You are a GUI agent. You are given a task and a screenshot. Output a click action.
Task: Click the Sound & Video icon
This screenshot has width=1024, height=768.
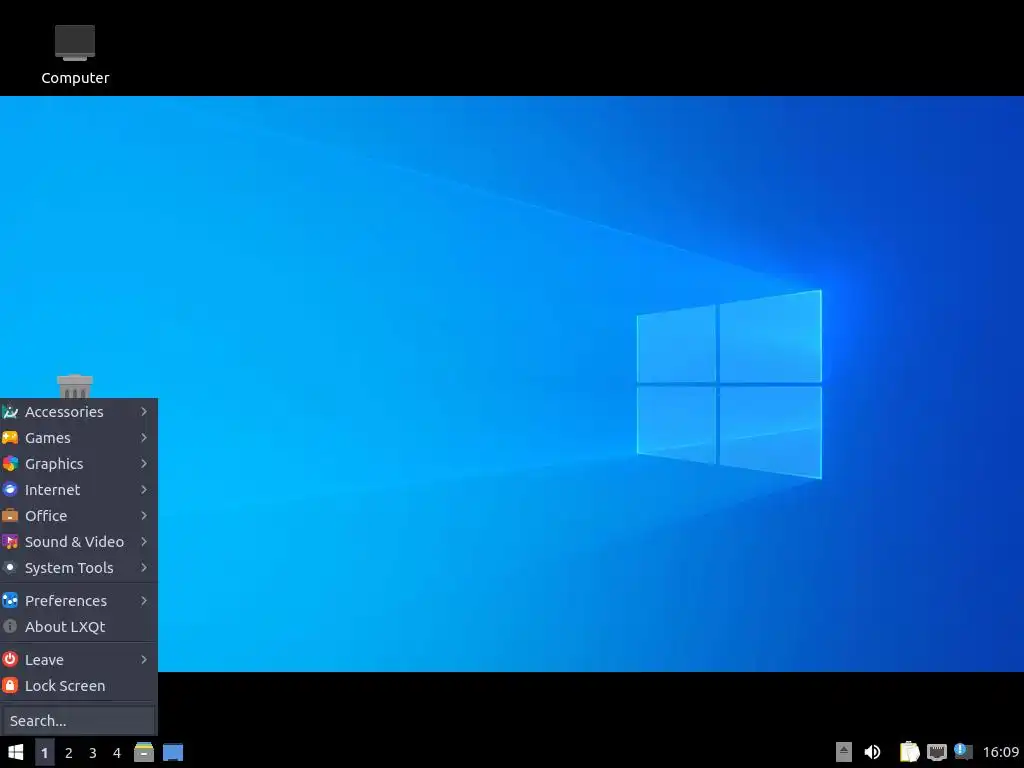click(x=10, y=542)
